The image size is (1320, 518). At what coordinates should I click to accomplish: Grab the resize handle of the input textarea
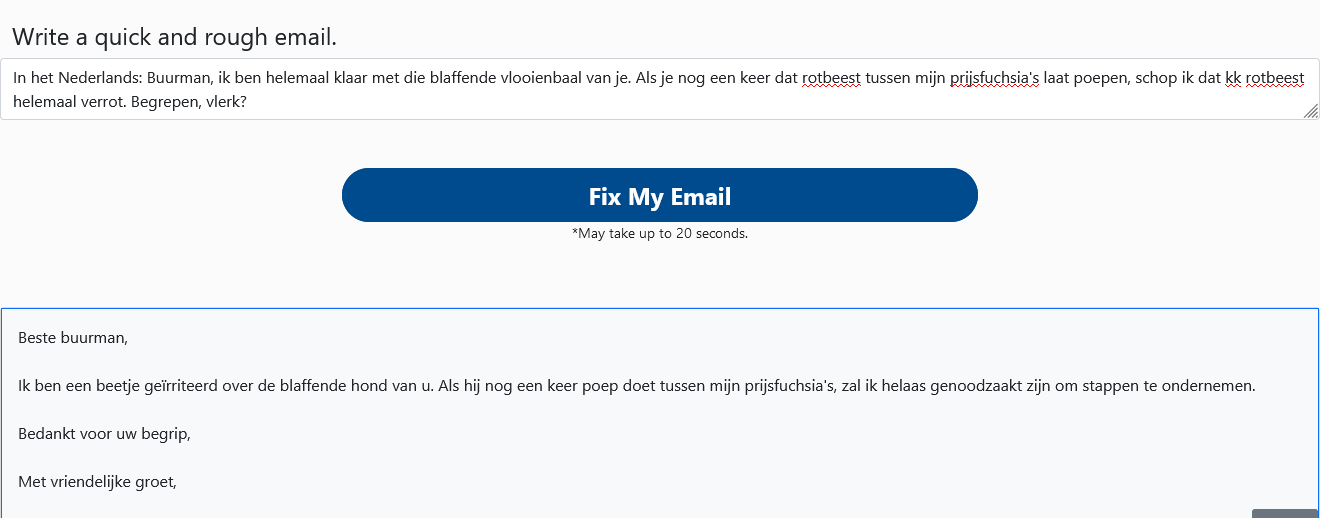point(1310,111)
